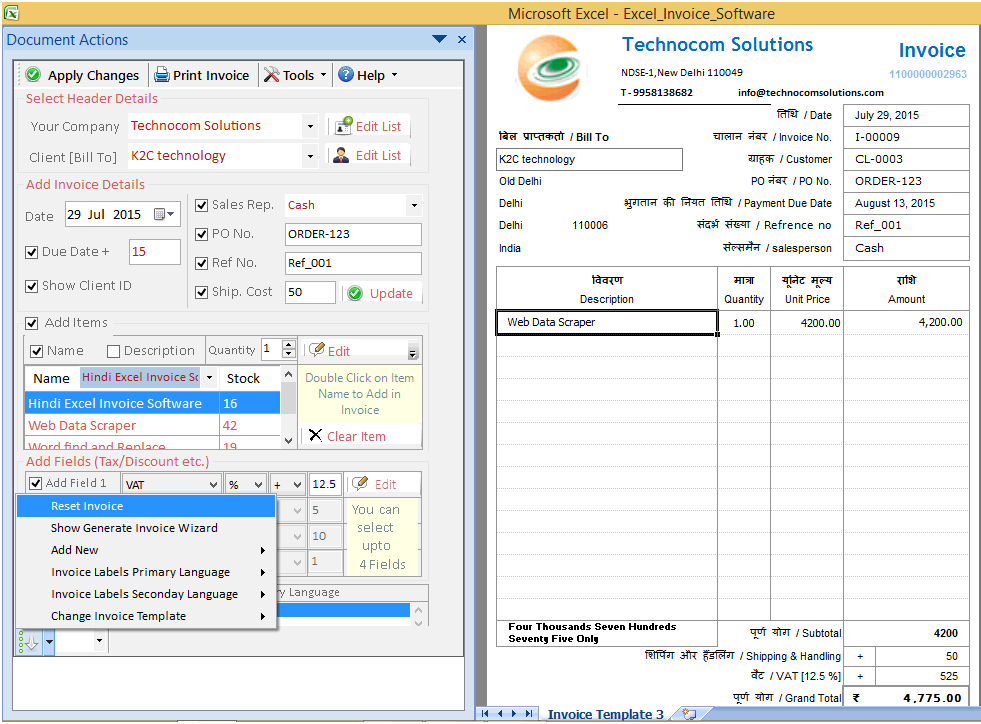Image resolution: width=981 pixels, height=724 pixels.
Task: Open the Client Bill To dropdown
Action: (308, 156)
